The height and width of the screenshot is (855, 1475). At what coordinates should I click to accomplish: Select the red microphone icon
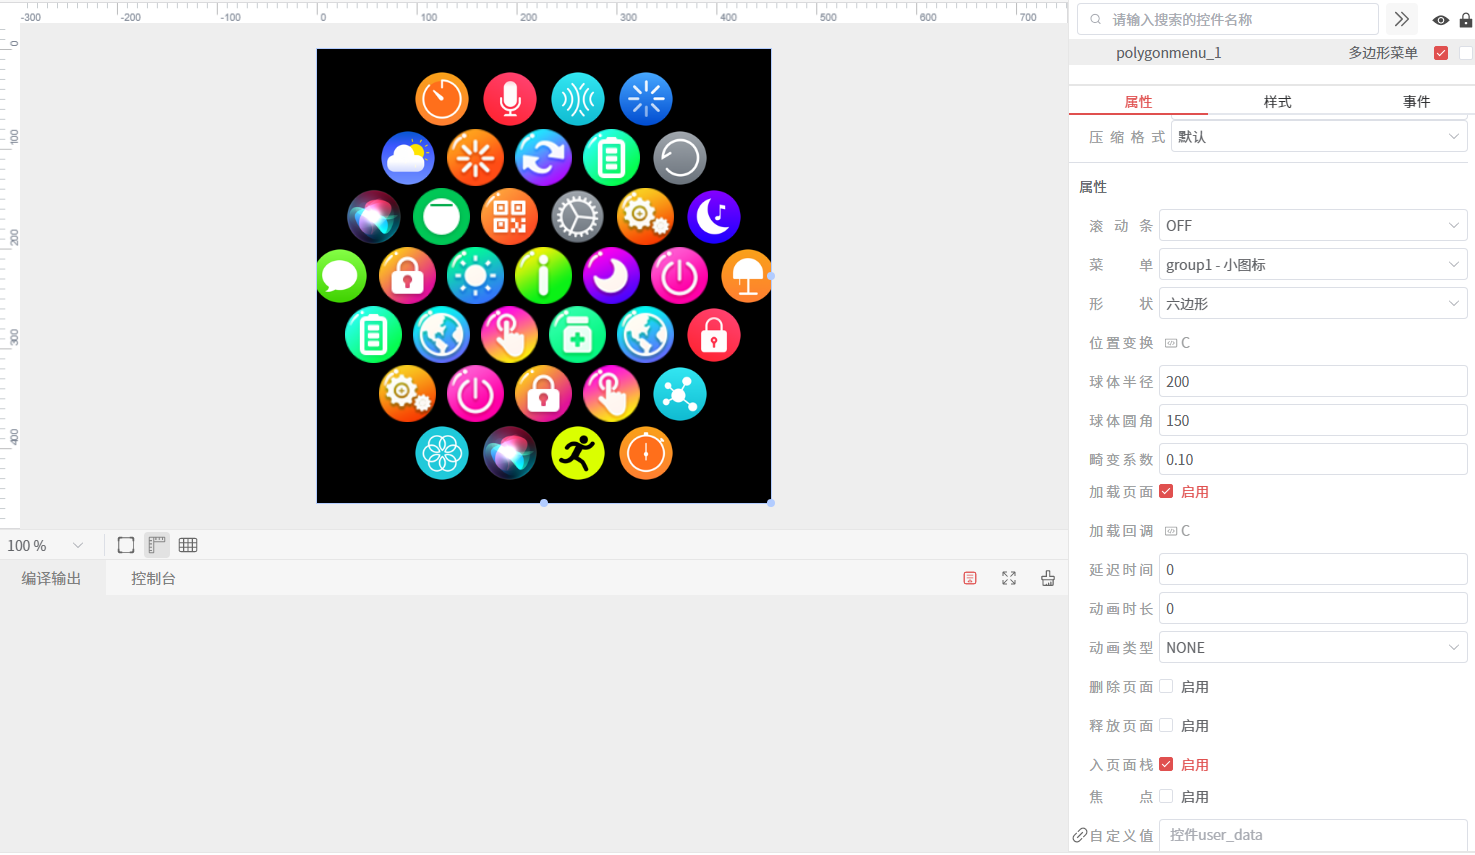point(510,99)
